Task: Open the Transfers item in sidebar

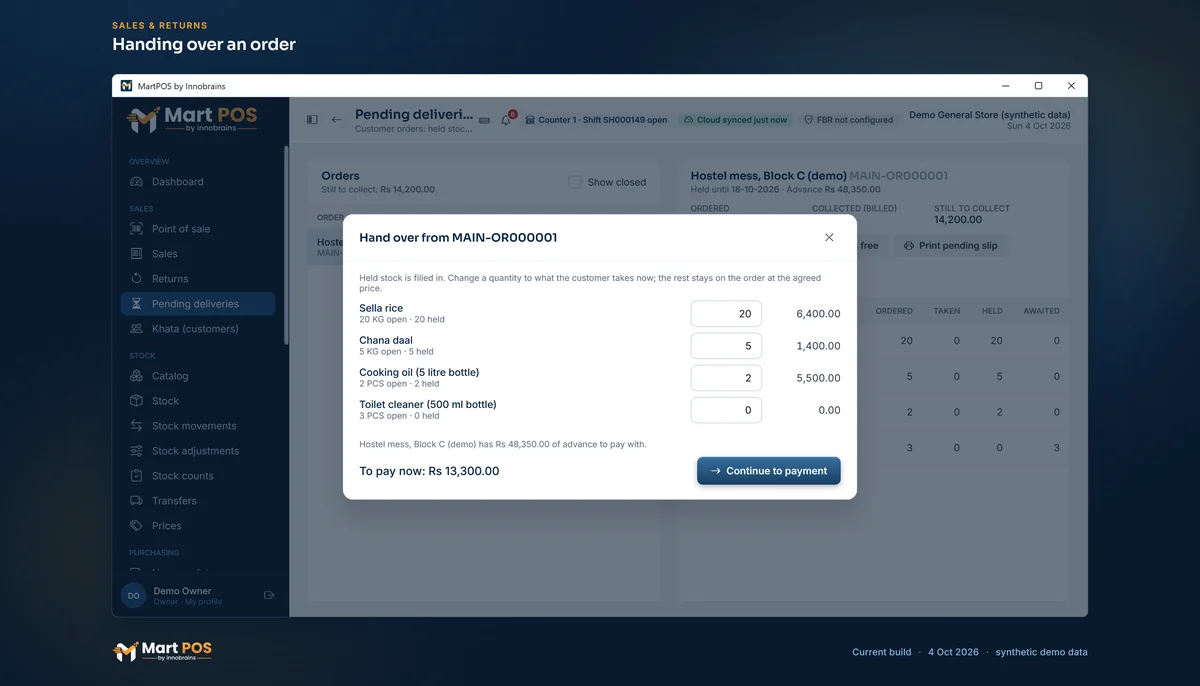Action: click(x=198, y=501)
